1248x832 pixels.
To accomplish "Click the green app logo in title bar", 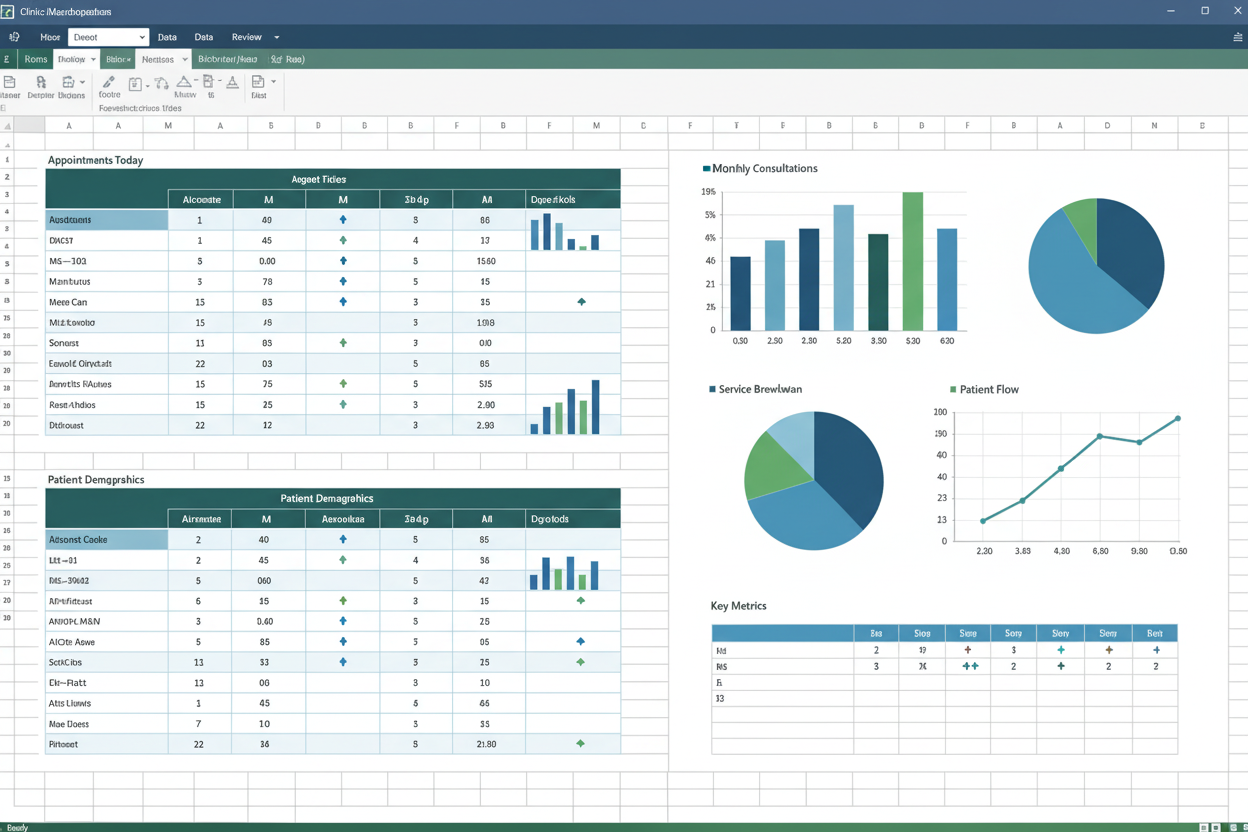I will click(x=8, y=11).
